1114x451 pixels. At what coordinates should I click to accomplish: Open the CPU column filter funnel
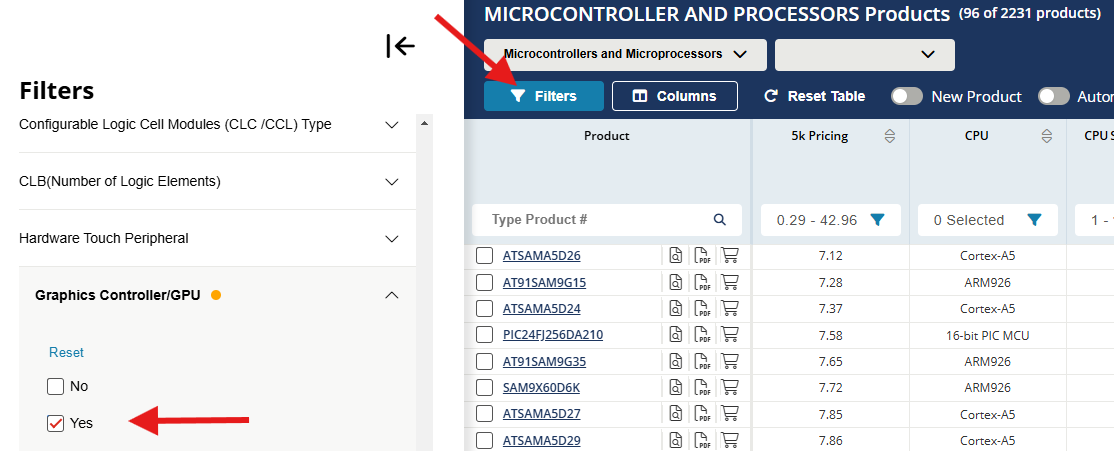click(1034, 220)
